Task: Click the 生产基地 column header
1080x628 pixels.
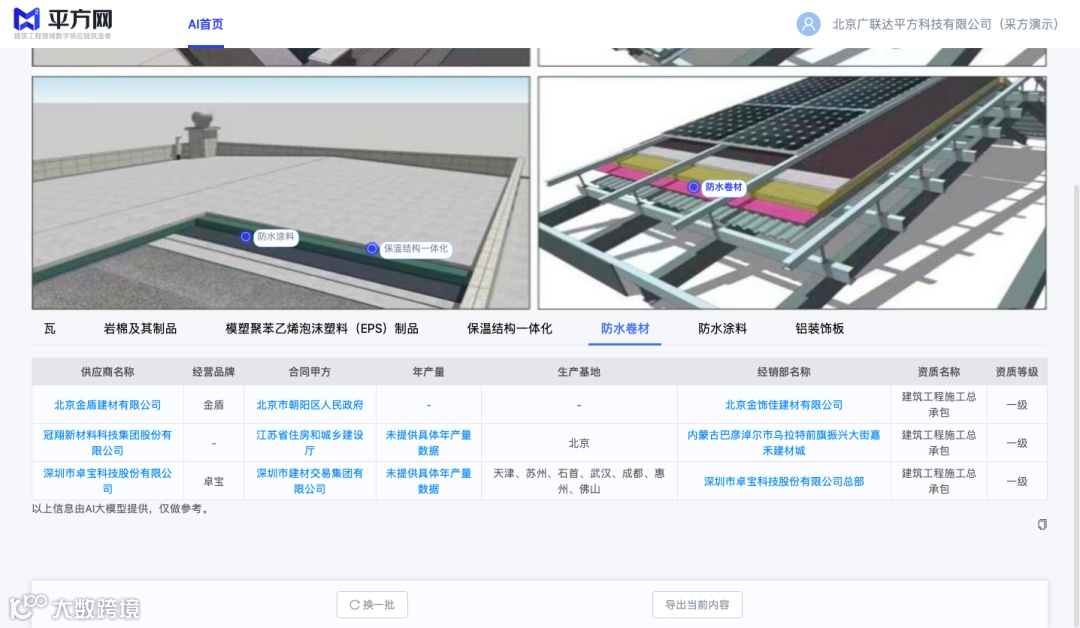Action: (579, 372)
